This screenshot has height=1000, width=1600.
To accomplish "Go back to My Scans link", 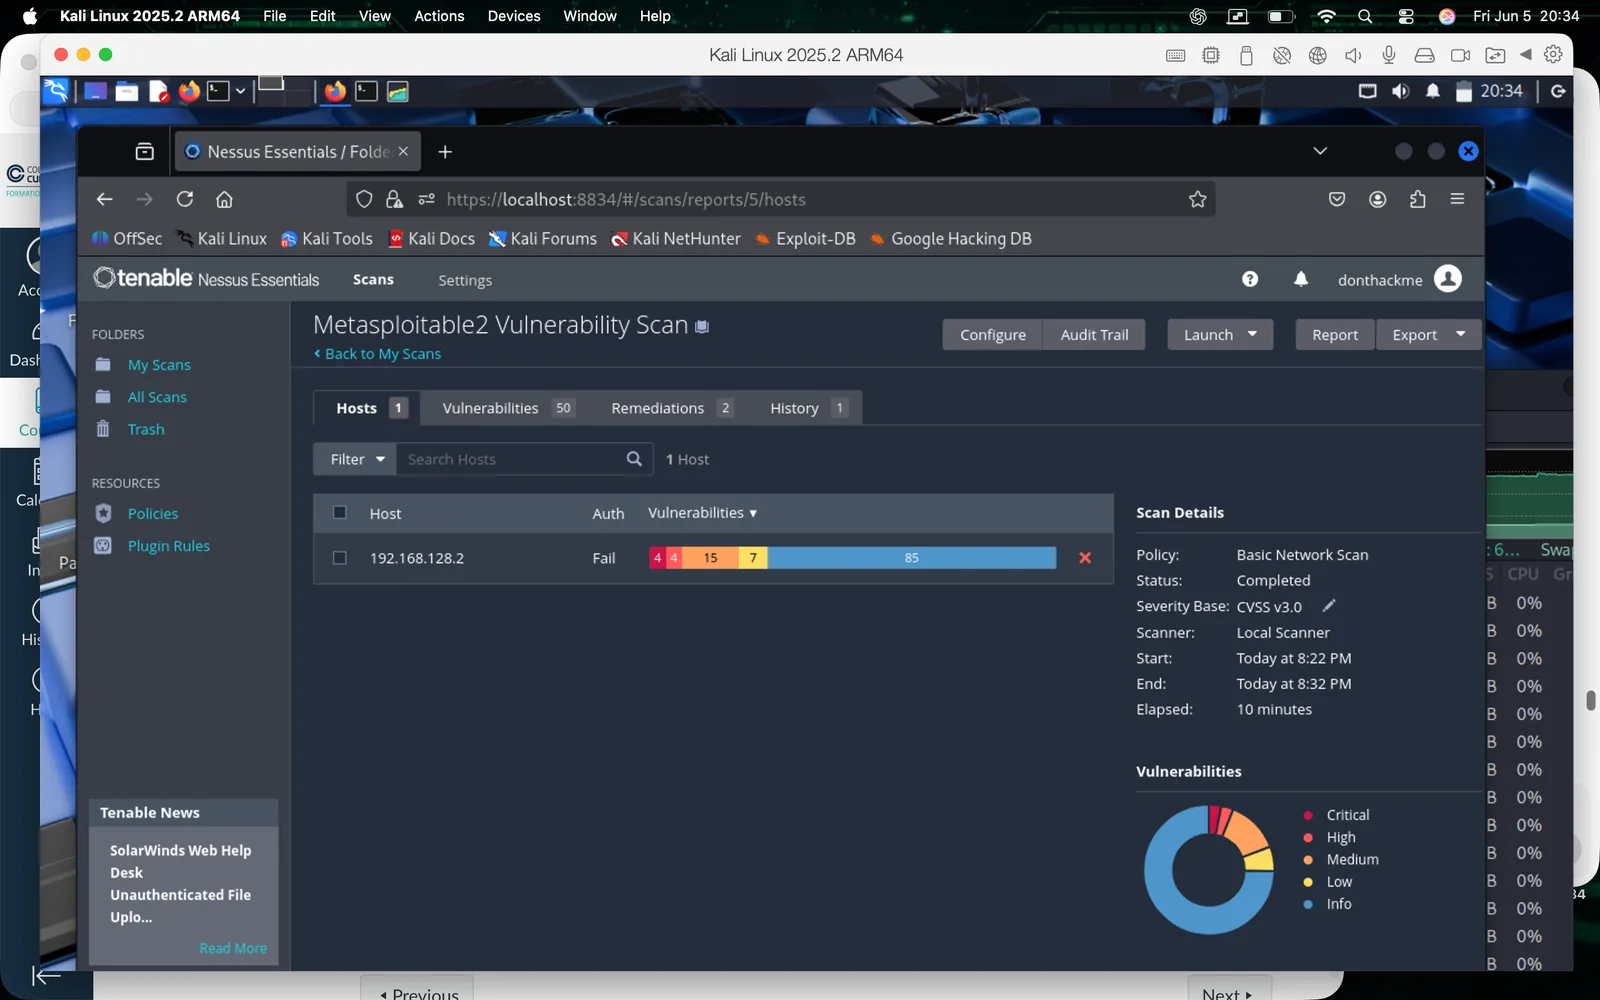I will [377, 354].
